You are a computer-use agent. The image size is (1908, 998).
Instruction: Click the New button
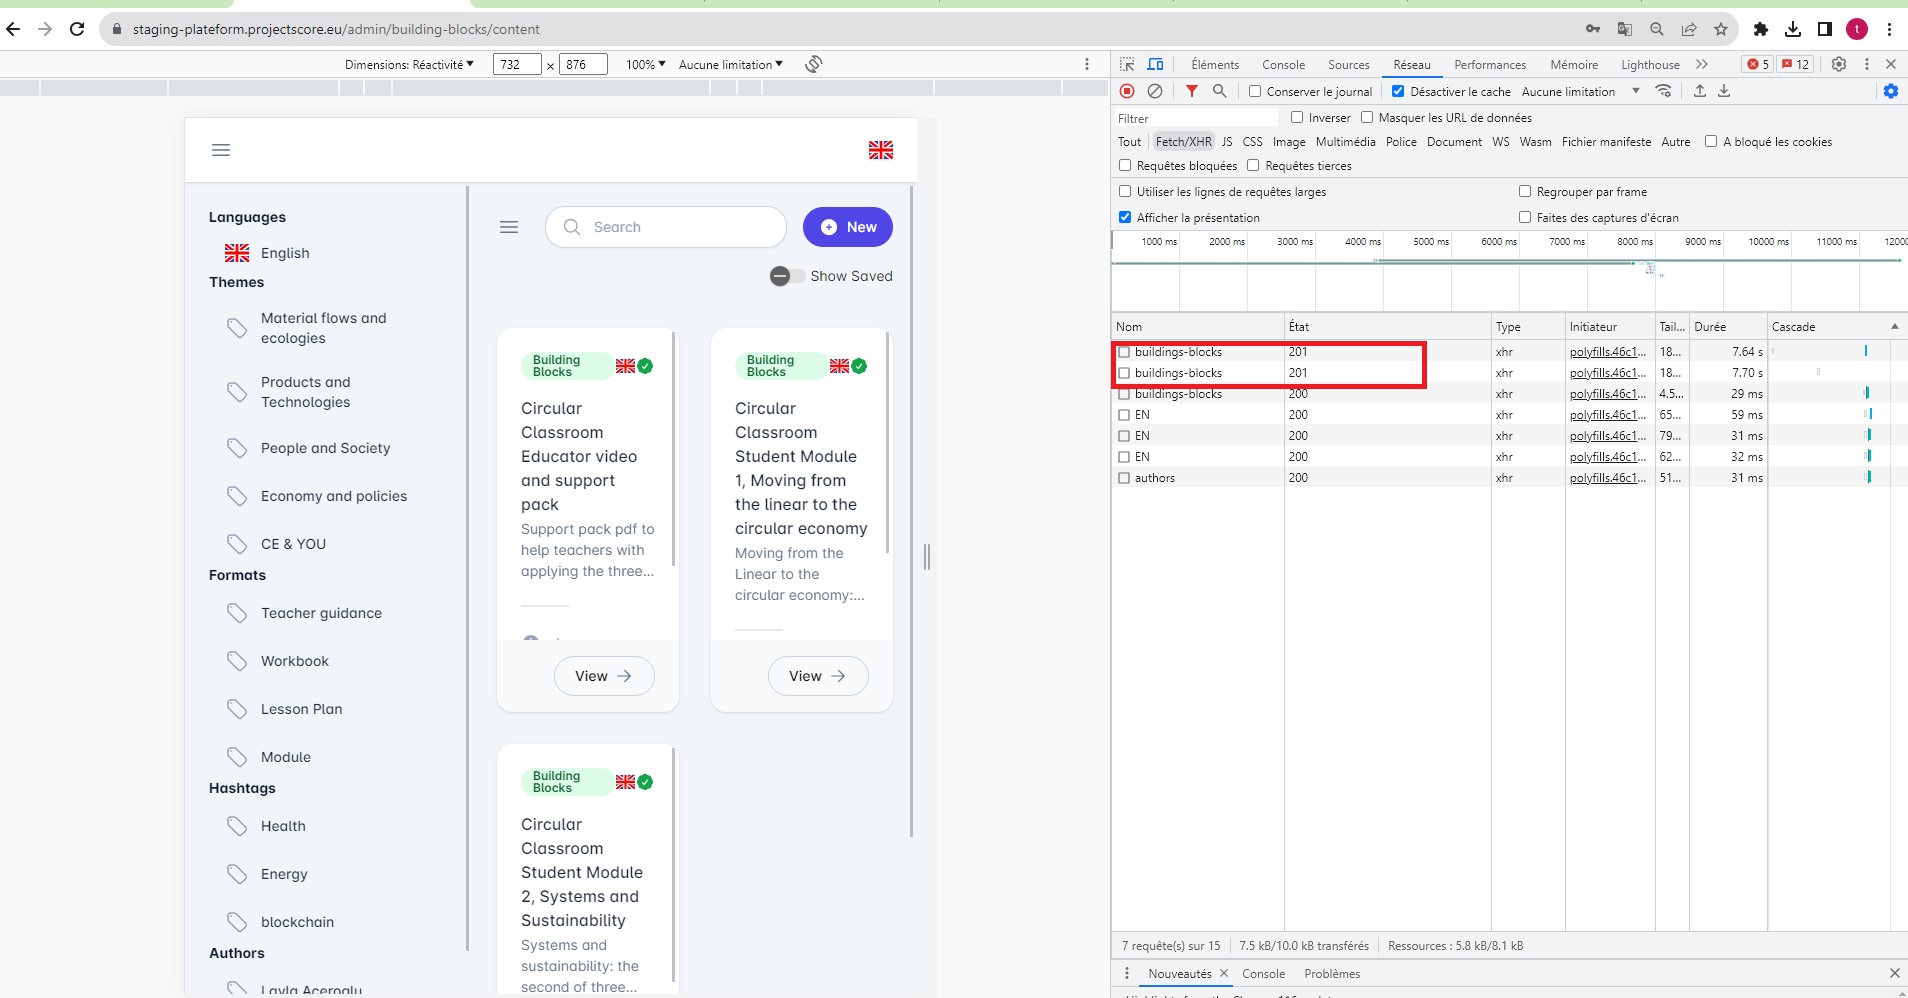[847, 227]
